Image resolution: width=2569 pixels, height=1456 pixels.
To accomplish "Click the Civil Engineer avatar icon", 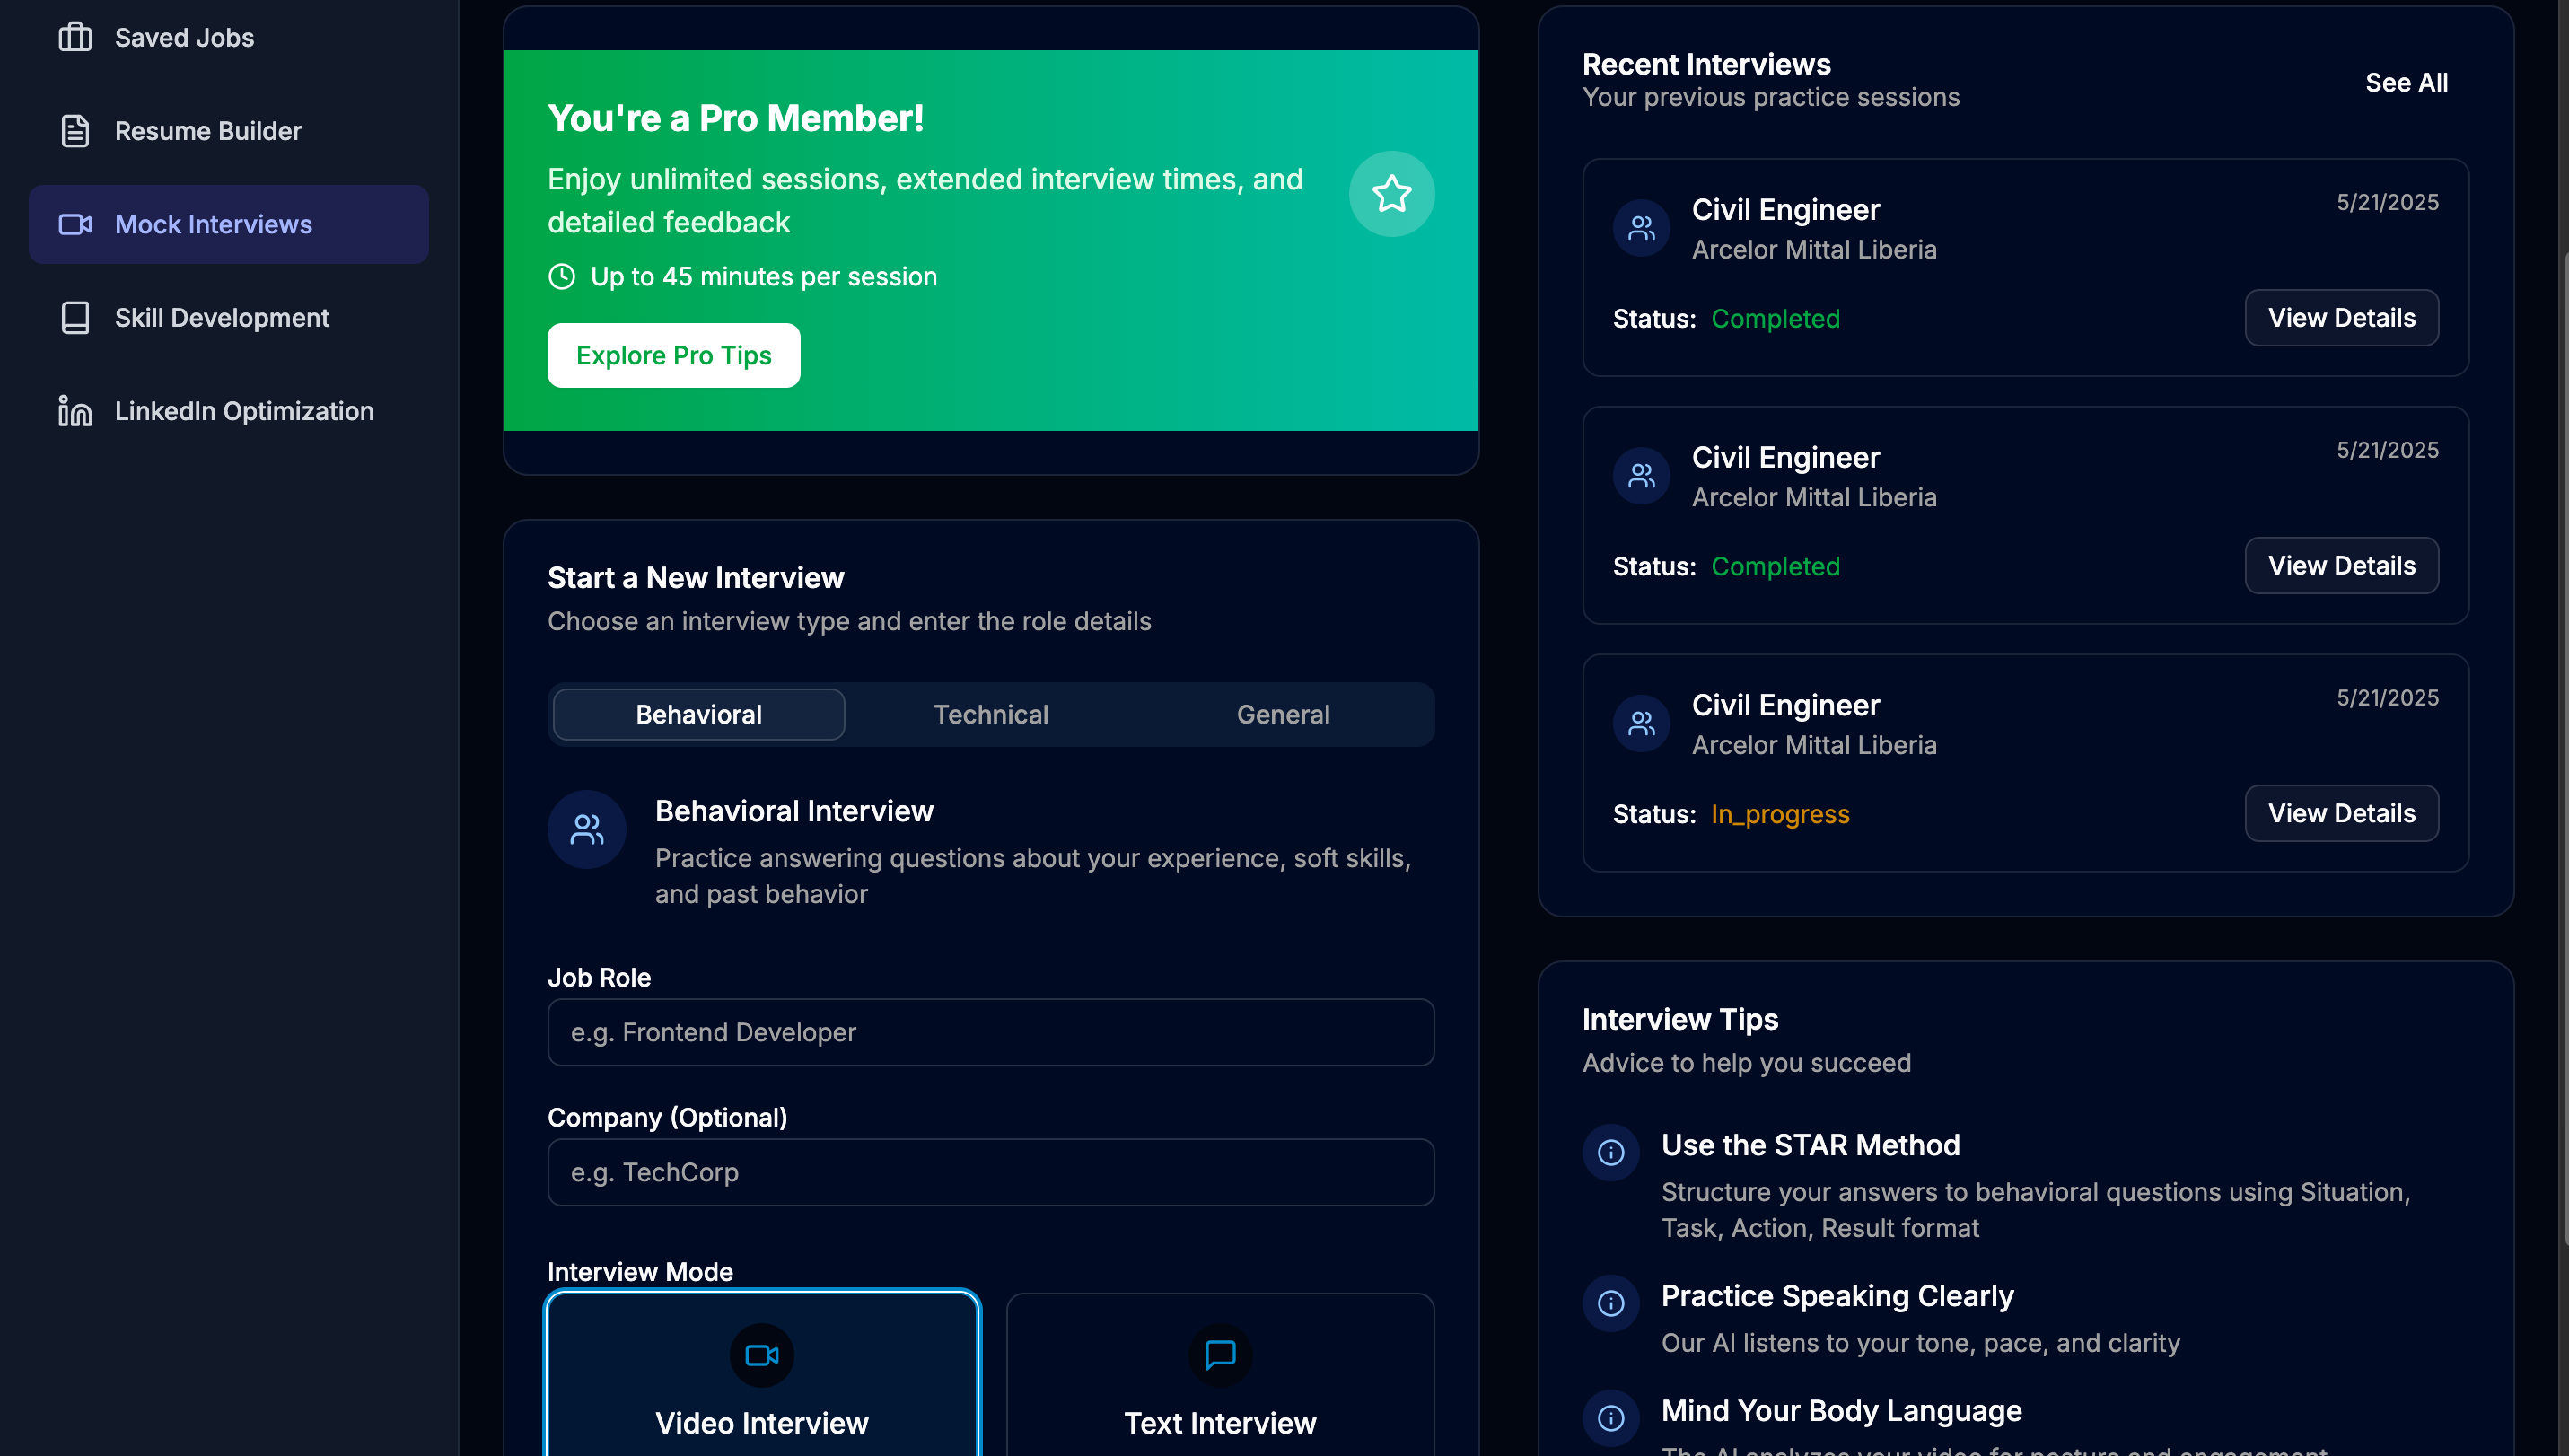I will [x=1640, y=227].
